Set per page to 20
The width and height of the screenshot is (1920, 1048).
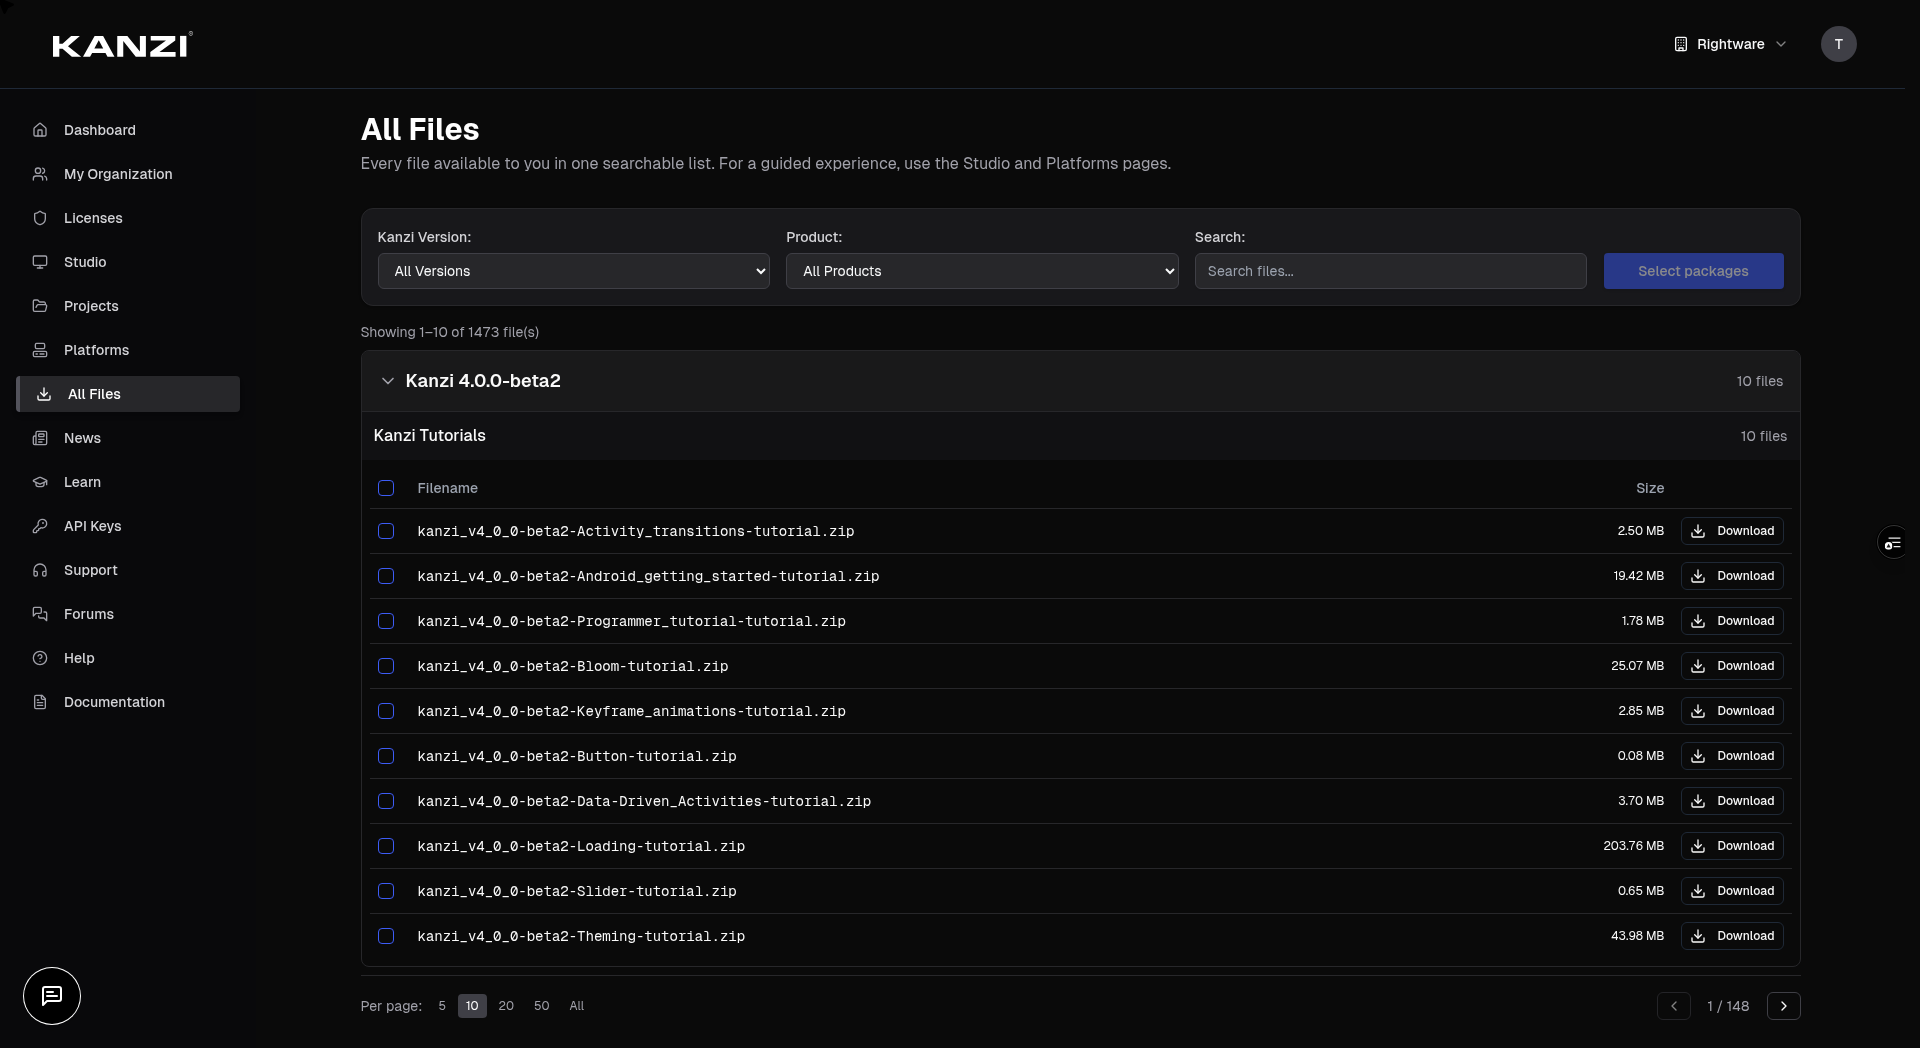click(506, 1006)
